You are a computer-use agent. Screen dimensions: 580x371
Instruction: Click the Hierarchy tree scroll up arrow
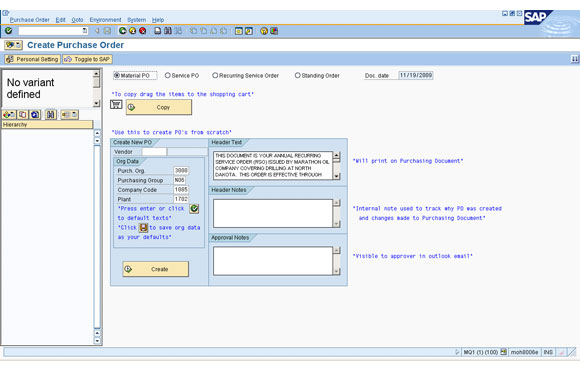click(97, 133)
